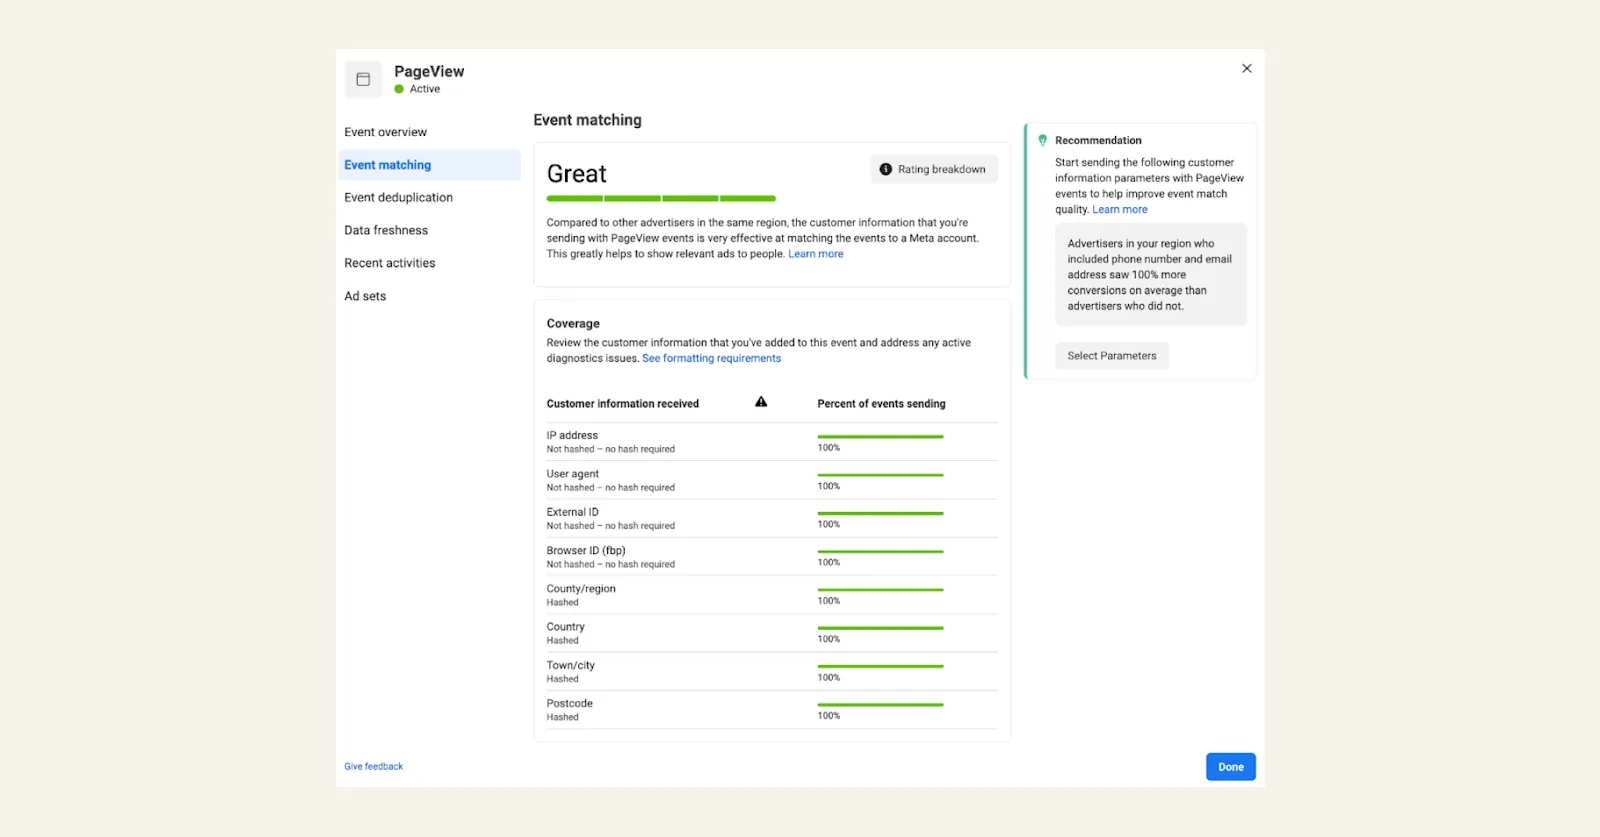Screen dimensions: 1600x837
Task: Open the Ad sets section
Action: [365, 296]
